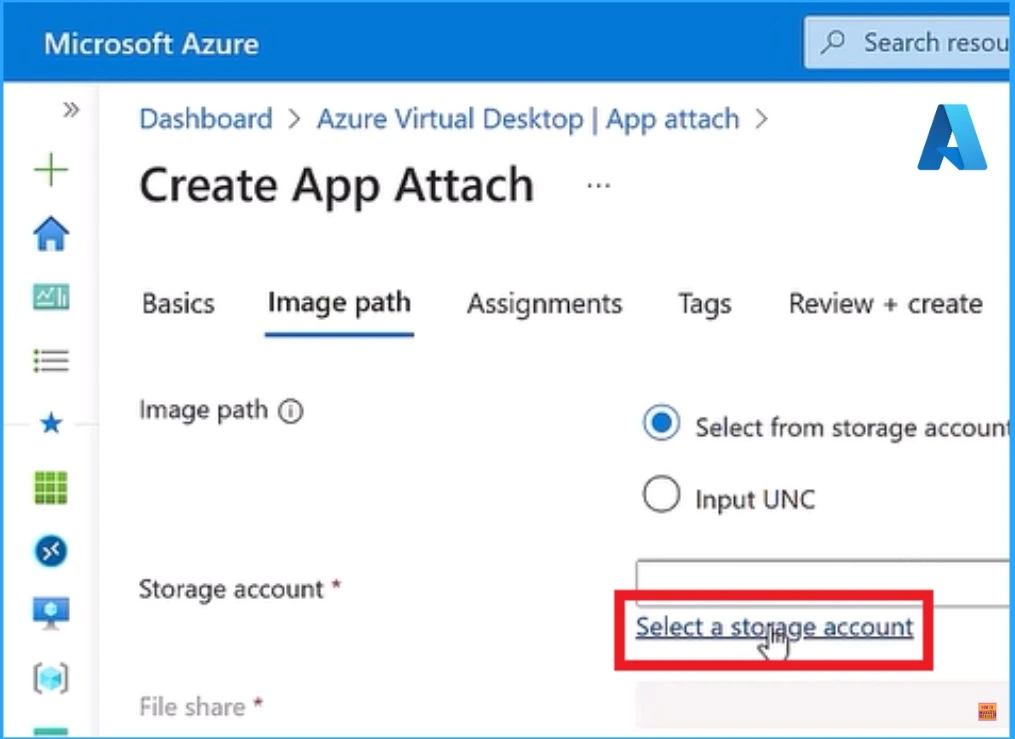Click the magnifier search icon
The width and height of the screenshot is (1015, 739).
point(833,42)
